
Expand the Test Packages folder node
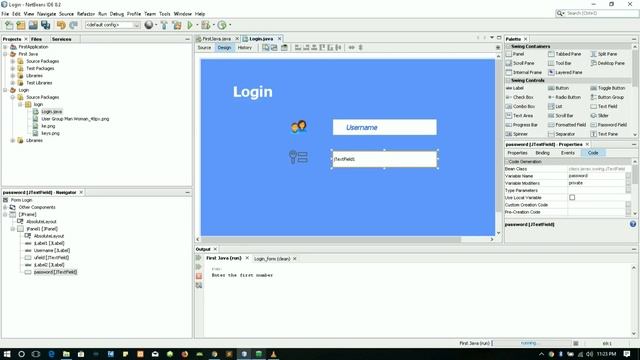coord(13,69)
